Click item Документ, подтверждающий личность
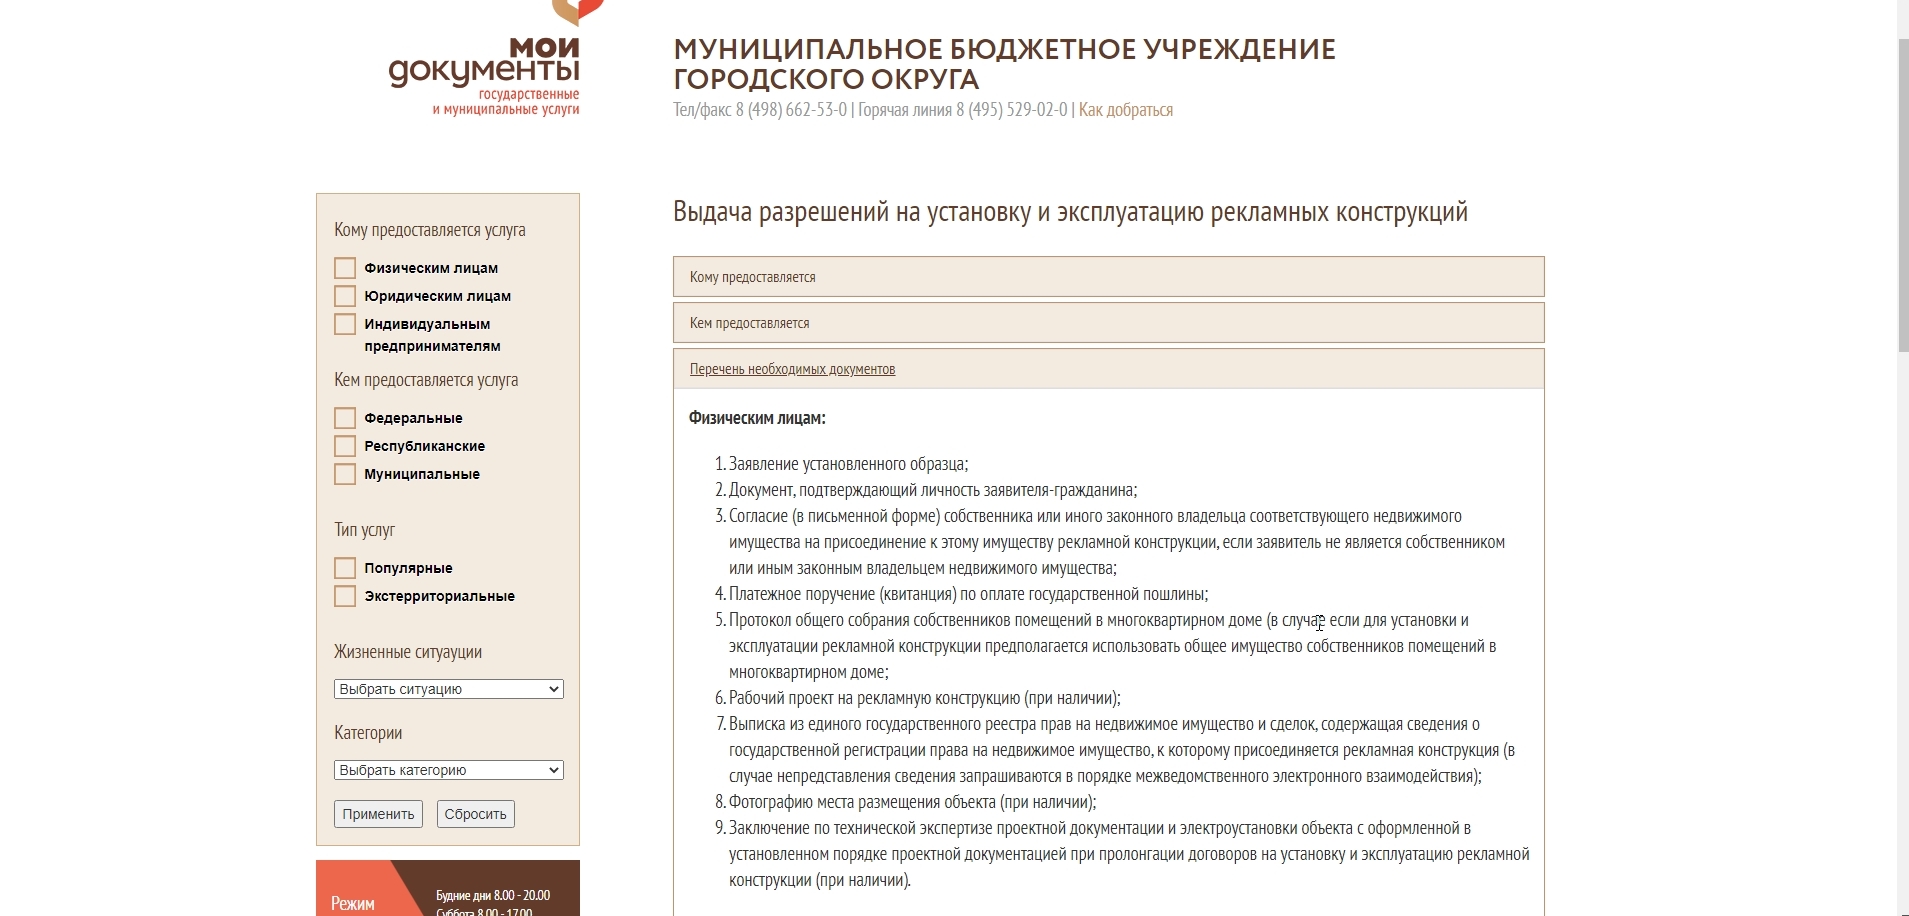Screen dimensions: 1909x916 [933, 490]
